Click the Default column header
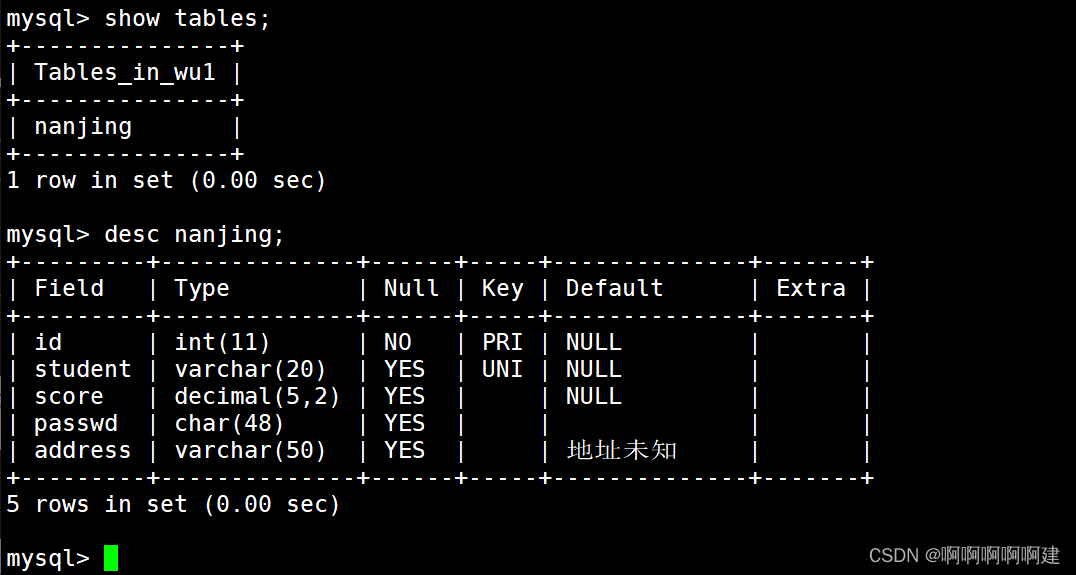The width and height of the screenshot is (1076, 575). (614, 288)
